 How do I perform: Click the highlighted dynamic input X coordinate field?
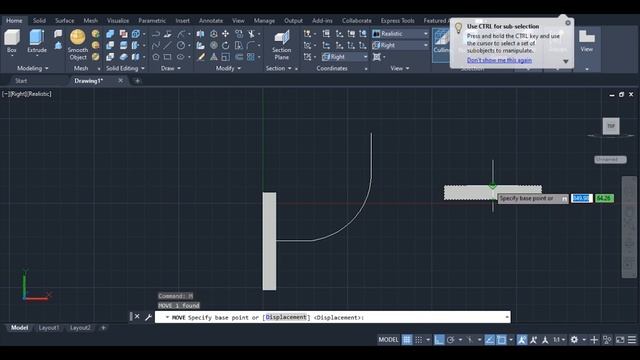581,198
